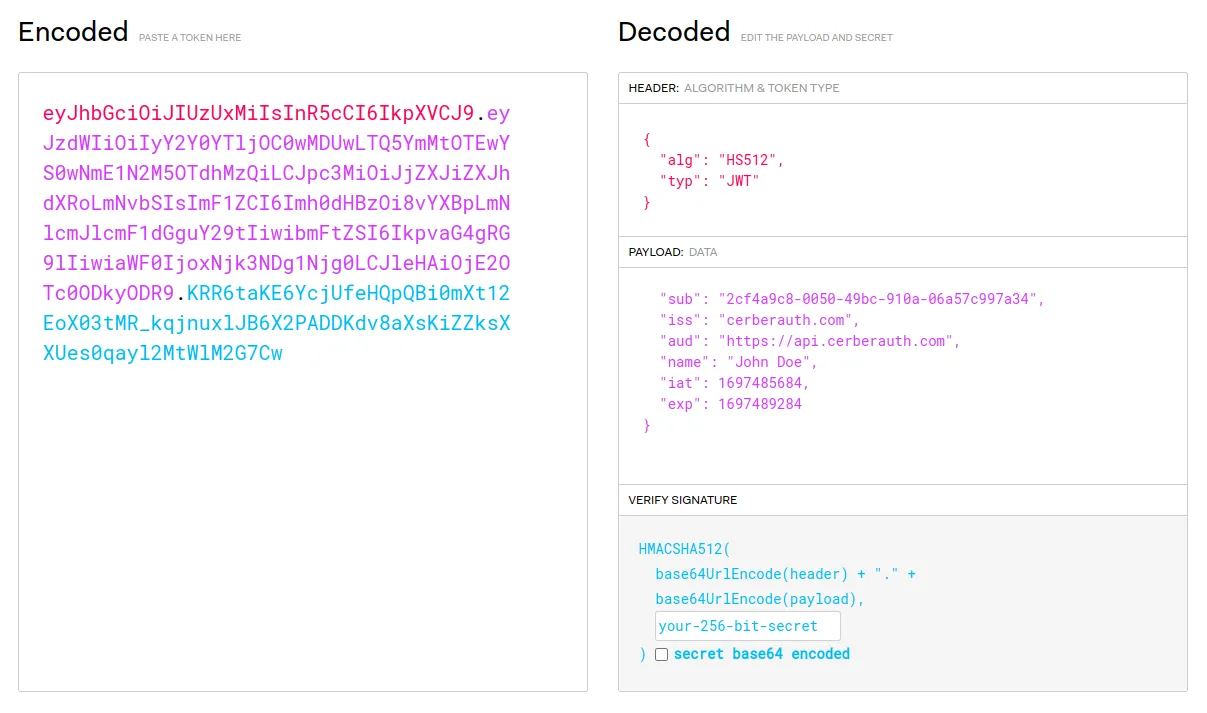Click the "typ": "JWT" line
Viewport: 1207px width, 713px height.
pyautogui.click(x=710, y=181)
